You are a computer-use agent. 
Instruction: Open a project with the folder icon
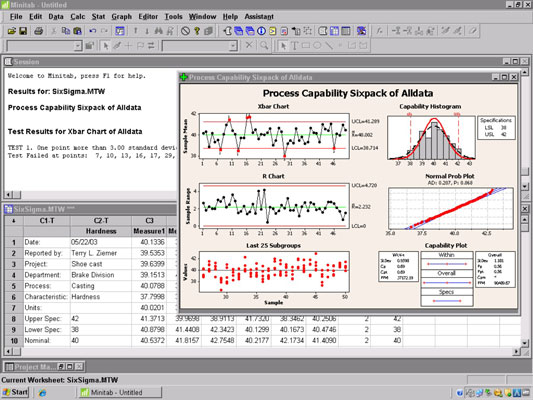[x=12, y=31]
